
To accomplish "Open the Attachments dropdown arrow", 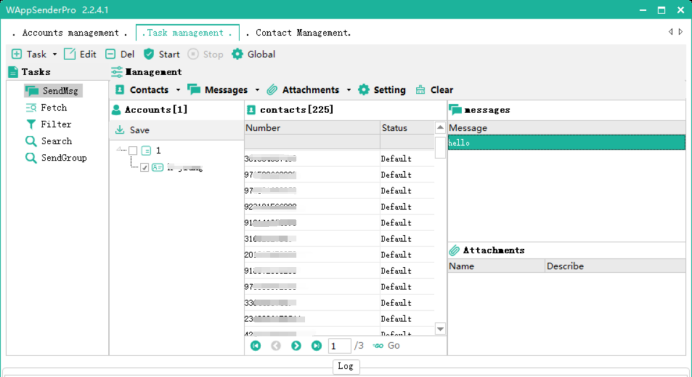I will [349, 90].
